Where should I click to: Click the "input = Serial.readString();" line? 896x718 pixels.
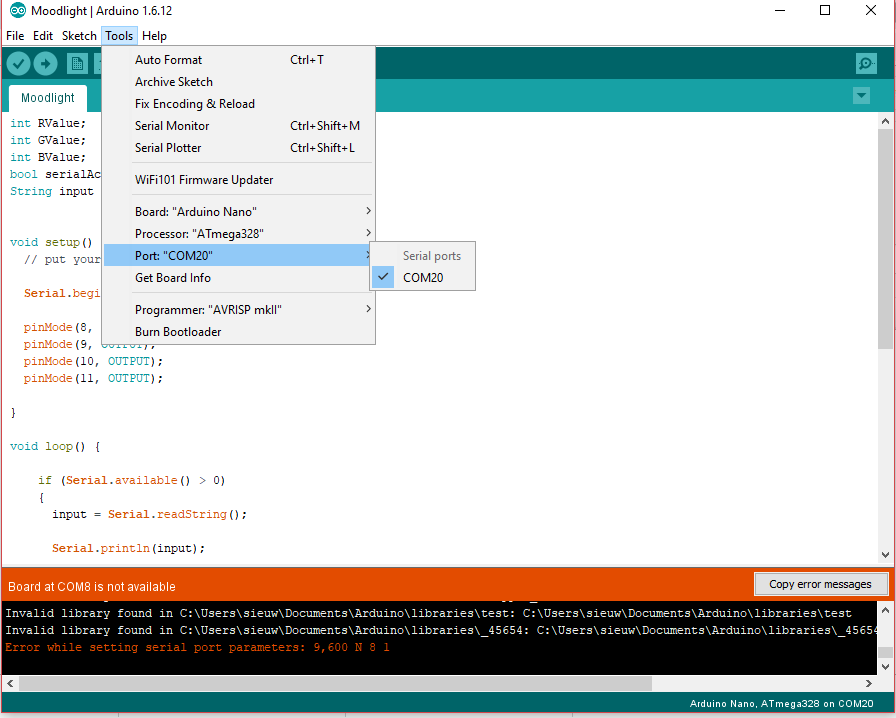pyautogui.click(x=150, y=514)
